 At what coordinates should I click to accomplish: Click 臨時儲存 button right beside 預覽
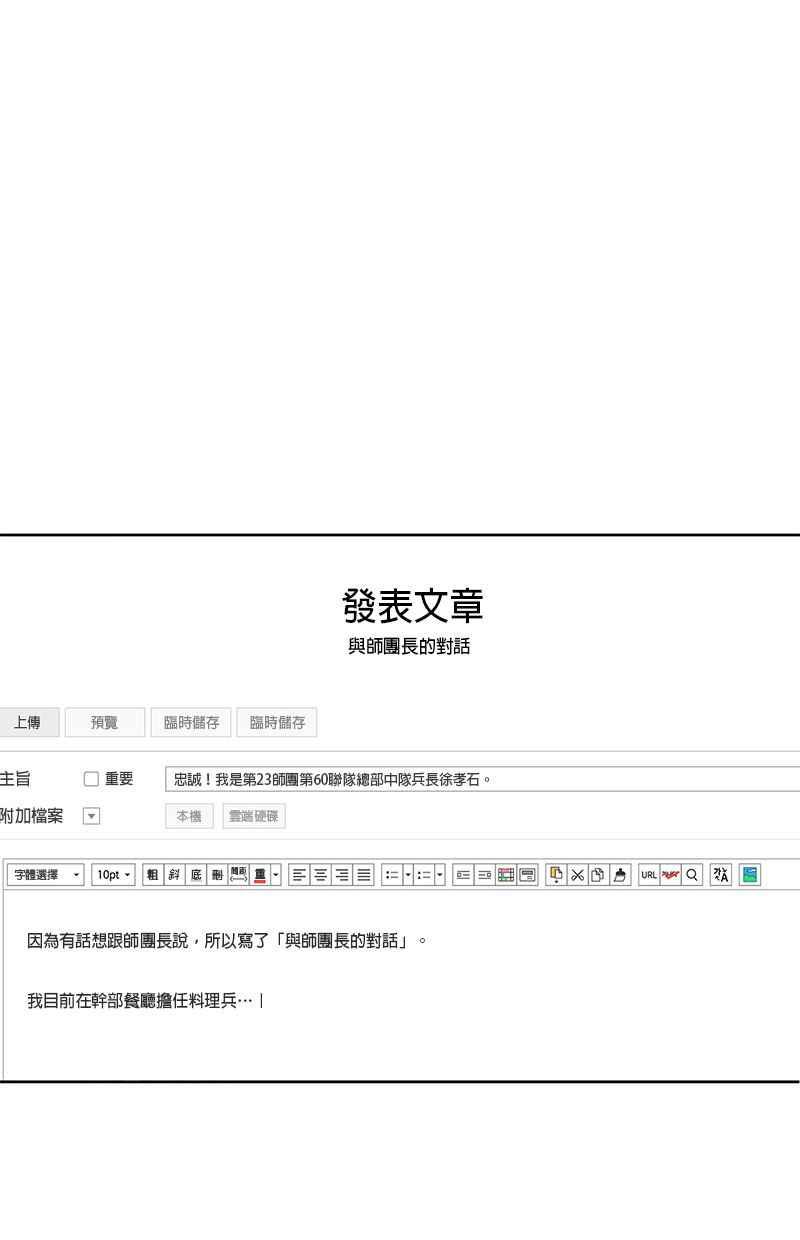click(x=192, y=723)
